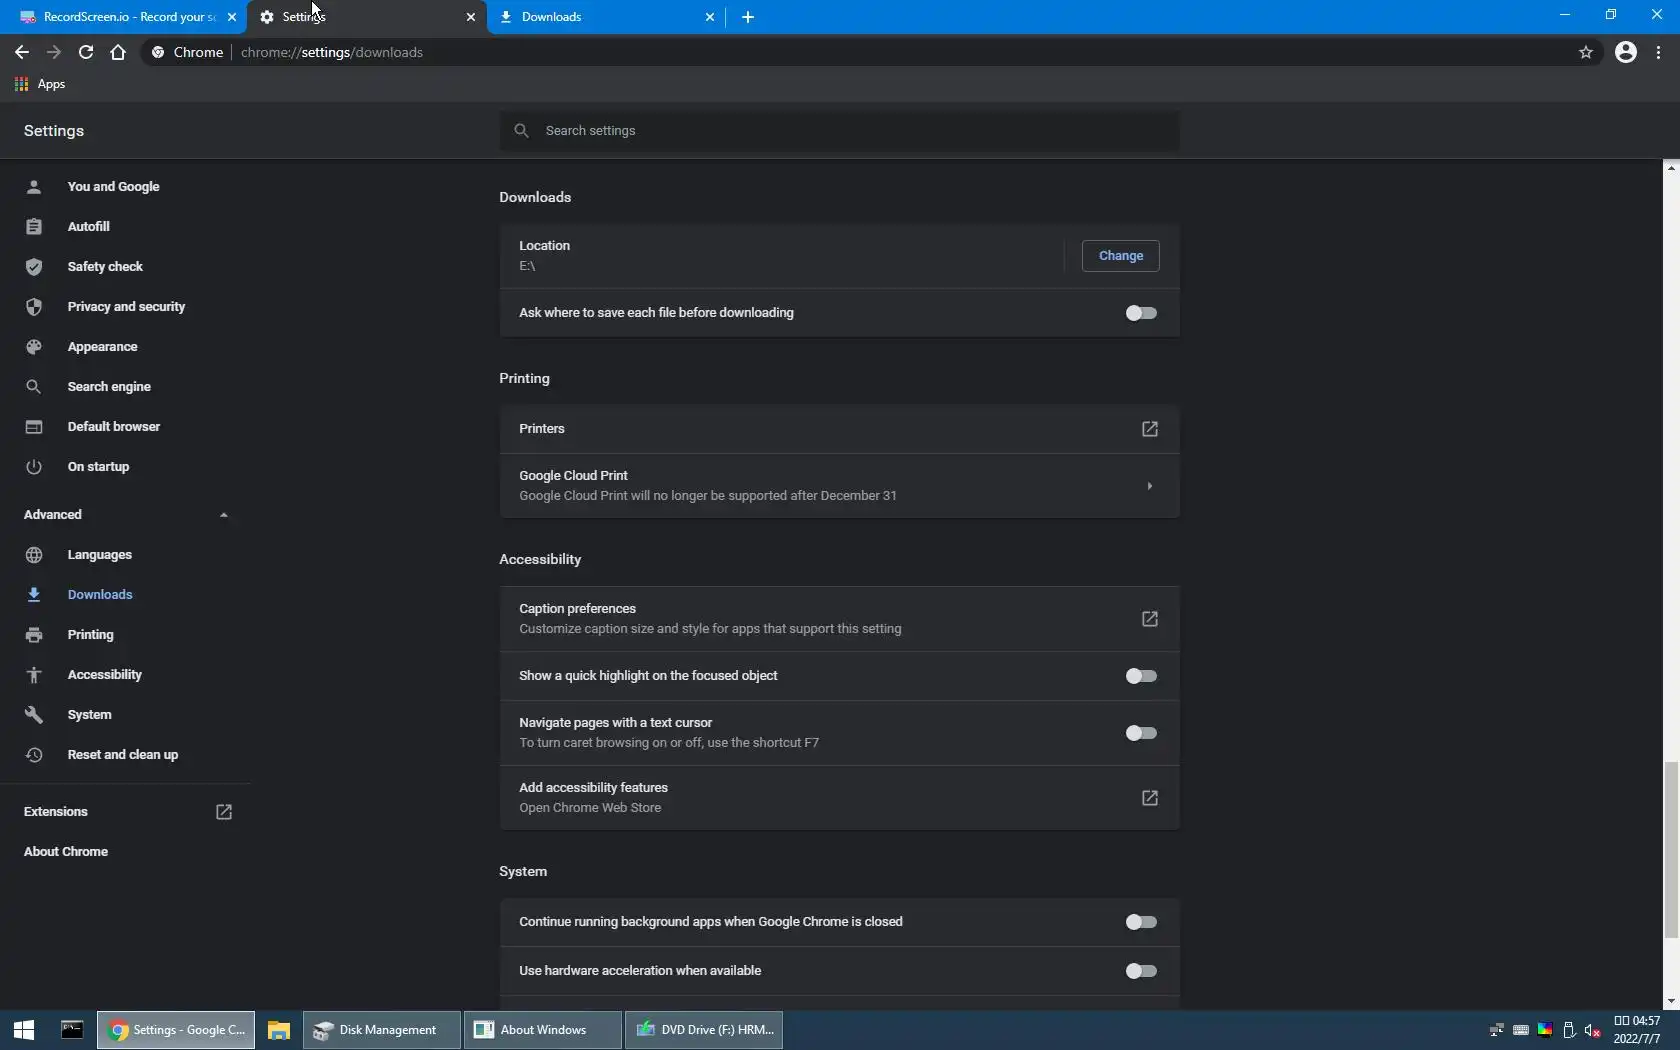Open the Chrome profile avatar menu

1626,52
